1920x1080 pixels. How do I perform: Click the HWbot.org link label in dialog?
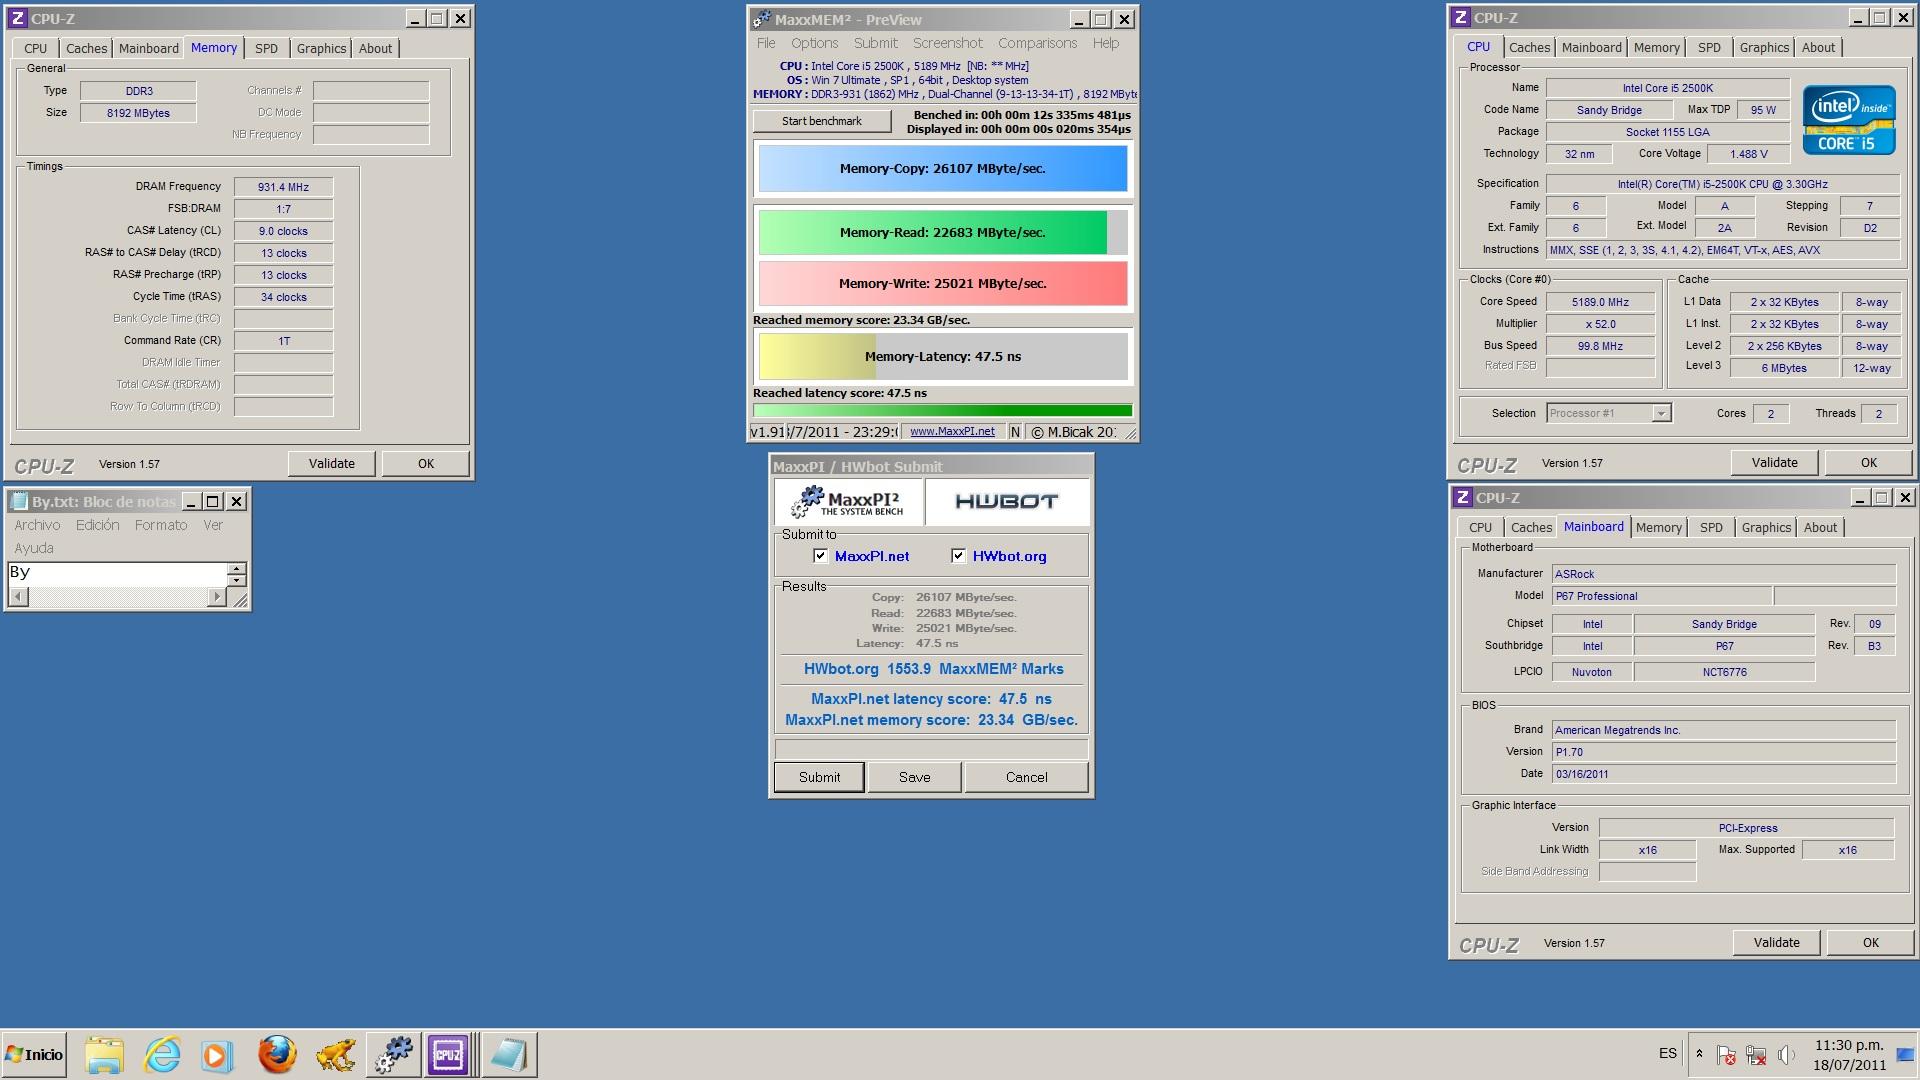[x=1009, y=556]
